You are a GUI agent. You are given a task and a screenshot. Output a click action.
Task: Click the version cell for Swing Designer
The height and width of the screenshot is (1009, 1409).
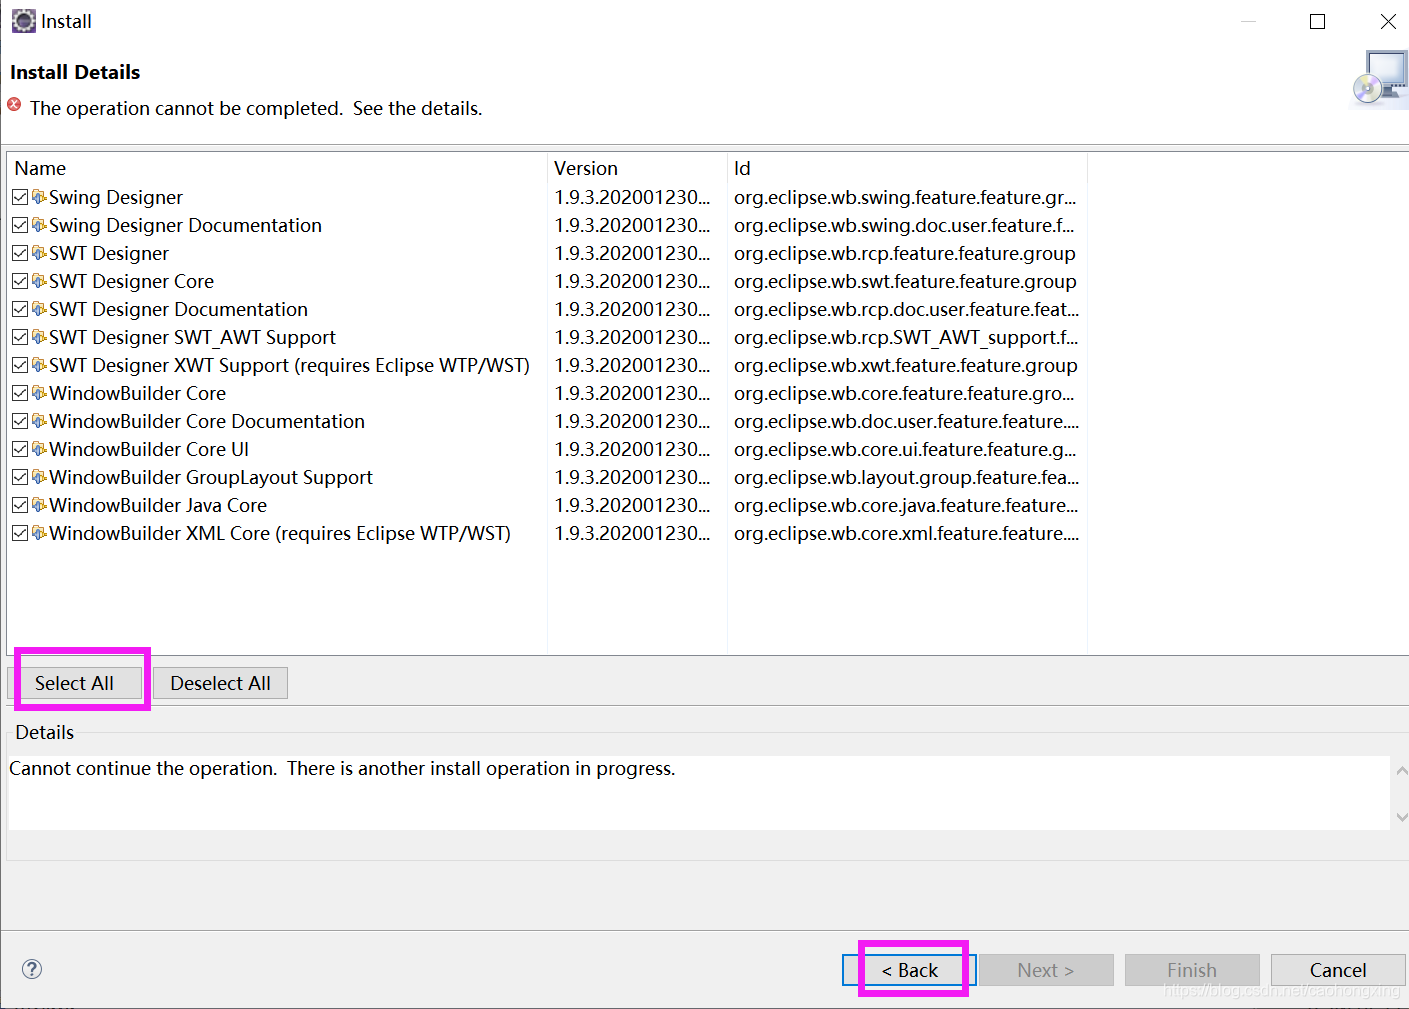pyautogui.click(x=632, y=197)
